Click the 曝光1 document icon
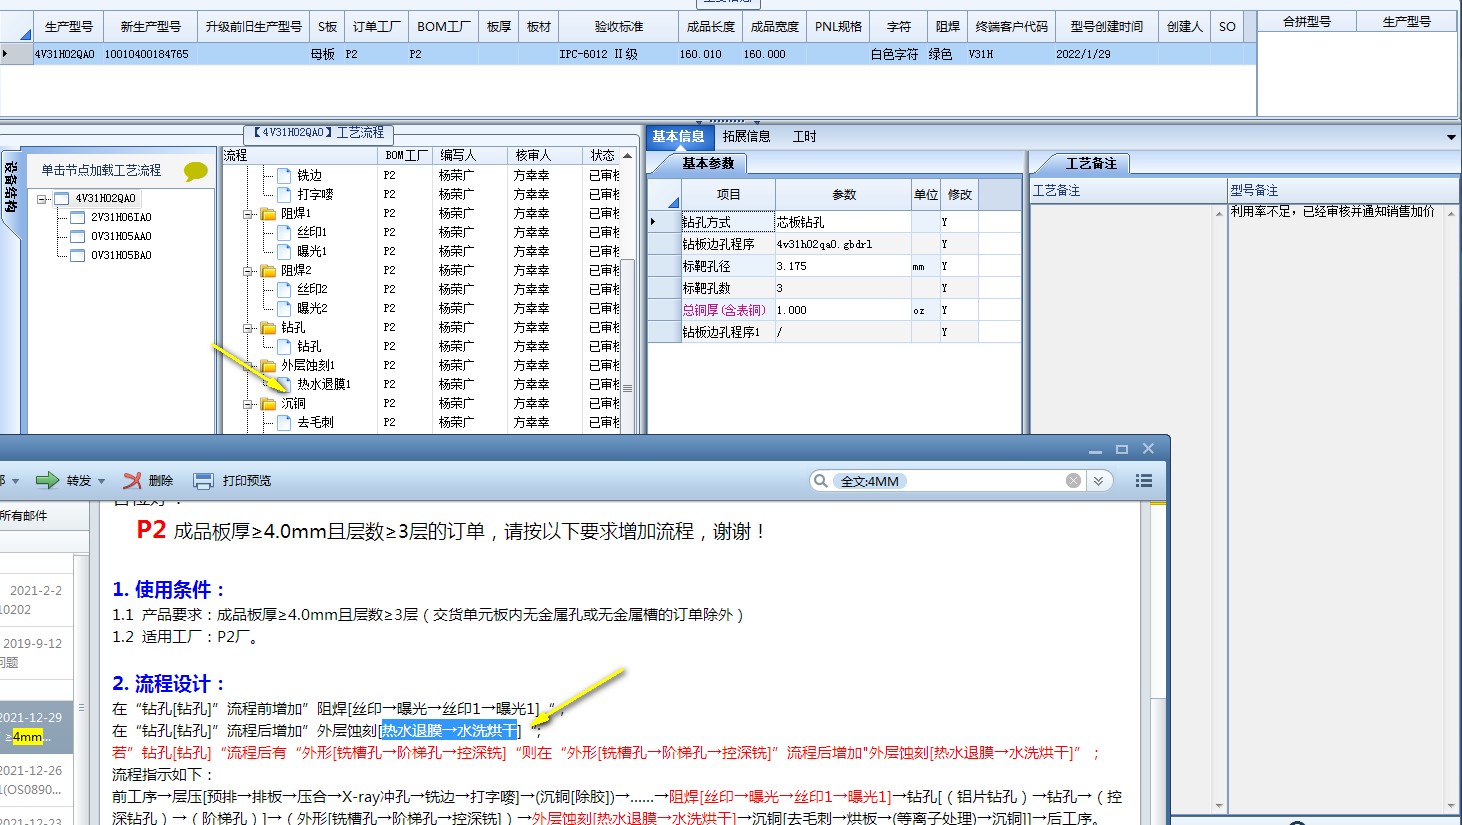Screen dimensions: 1462x825 coord(284,251)
